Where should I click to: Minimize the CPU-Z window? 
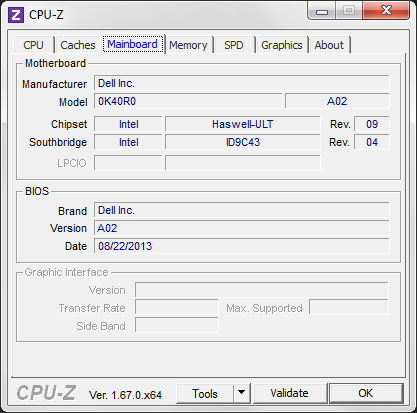[322, 11]
